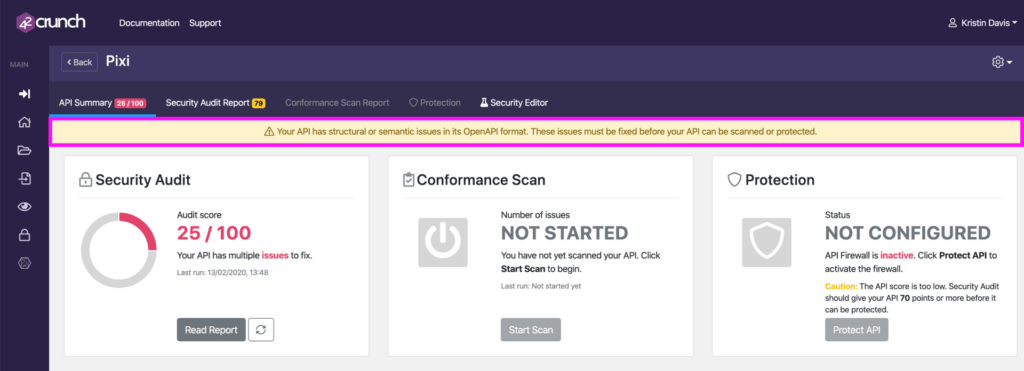Open the hexagon icon in sidebar
The width and height of the screenshot is (1024, 371).
click(x=24, y=263)
